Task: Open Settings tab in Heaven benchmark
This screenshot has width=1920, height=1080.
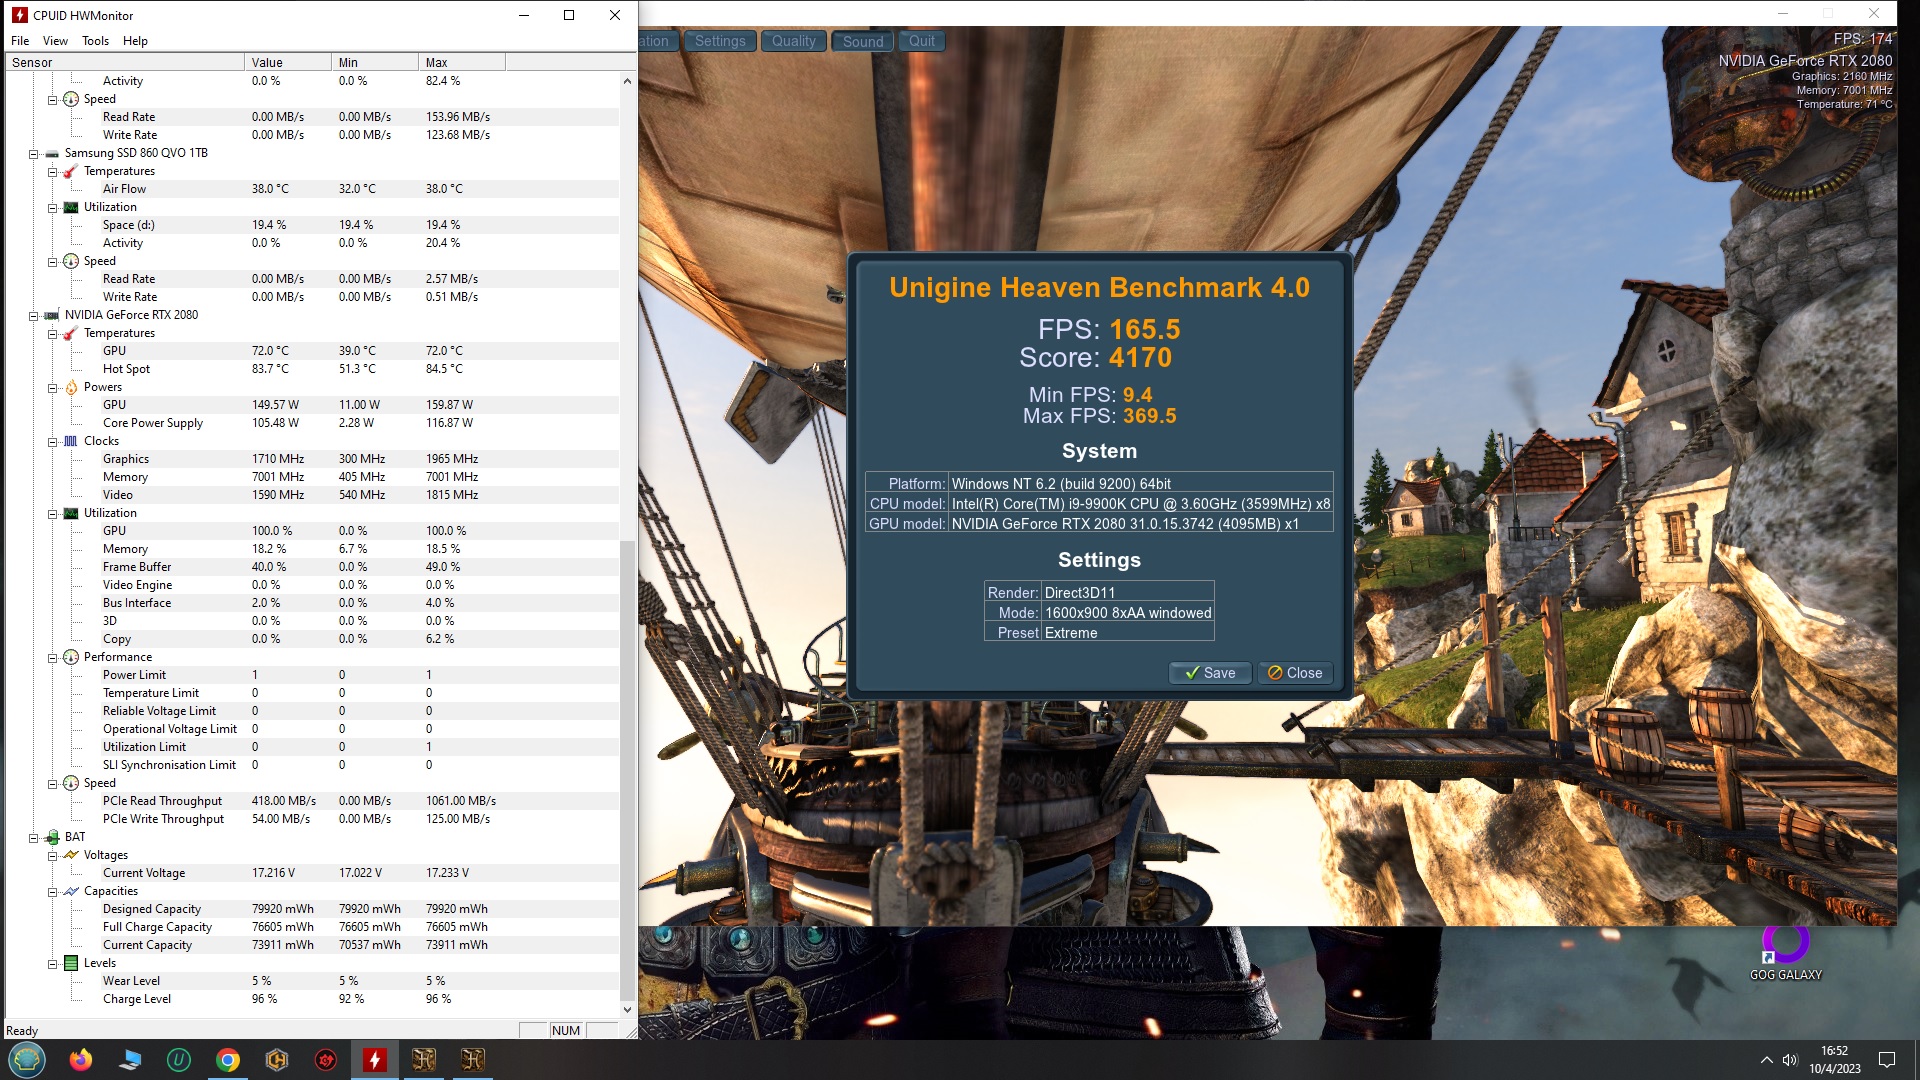Action: (720, 41)
